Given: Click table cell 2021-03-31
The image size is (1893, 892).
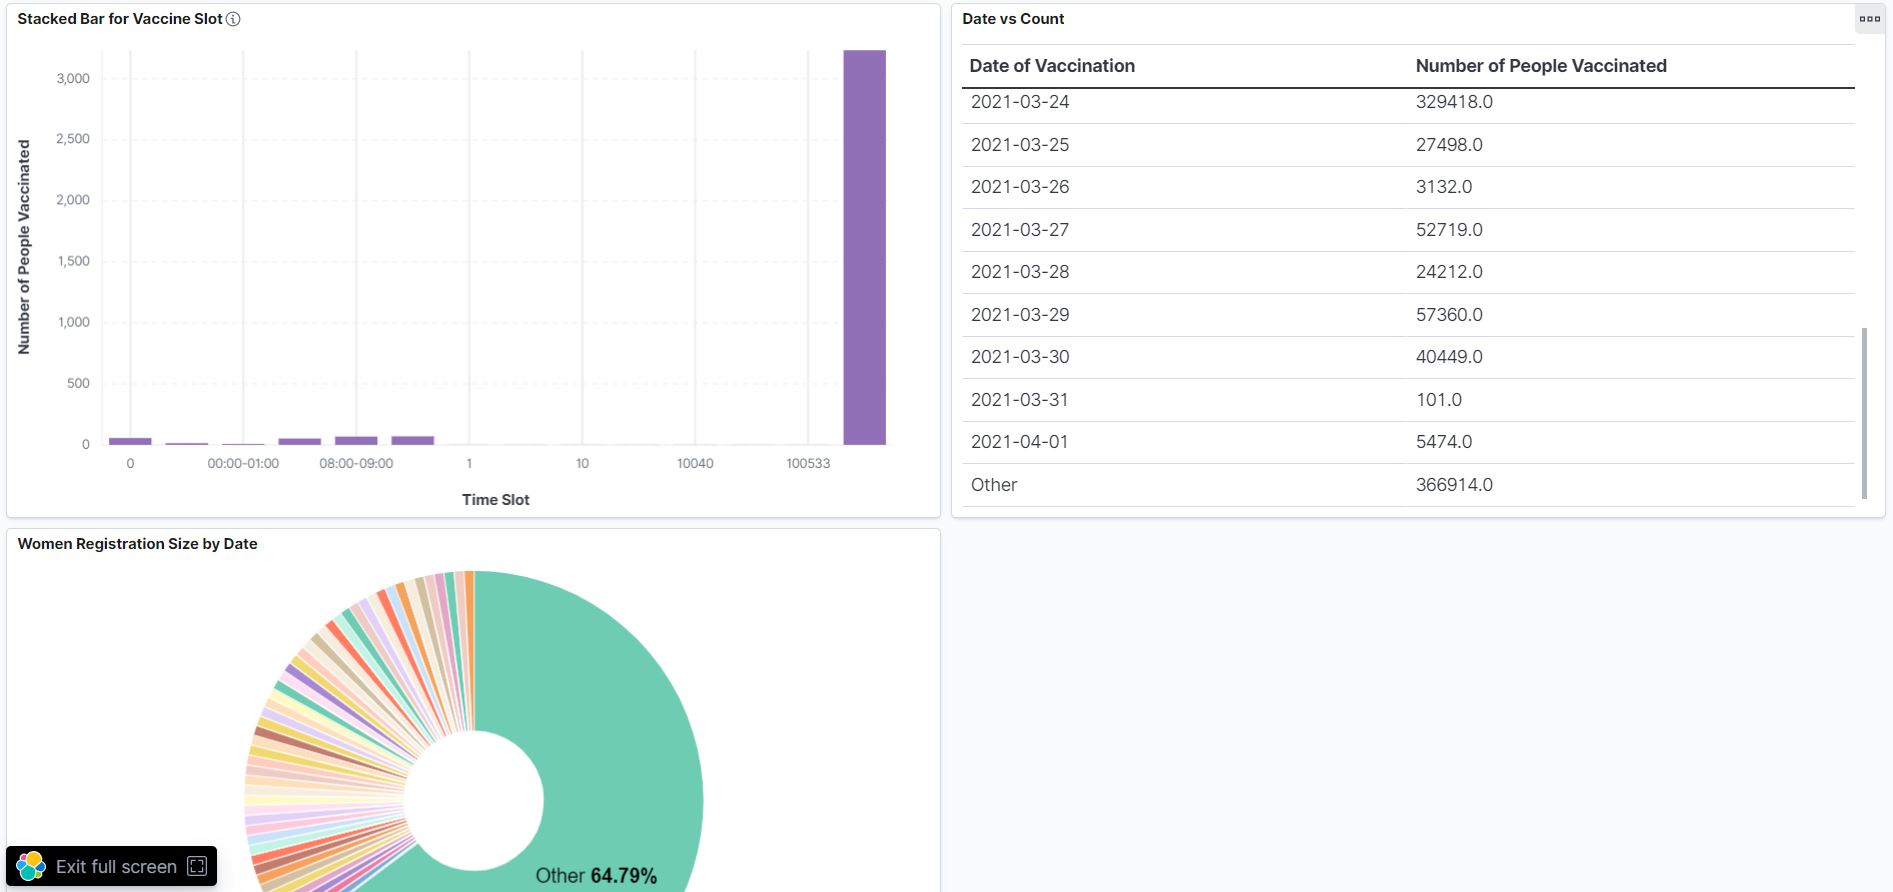Looking at the screenshot, I should point(1020,400).
